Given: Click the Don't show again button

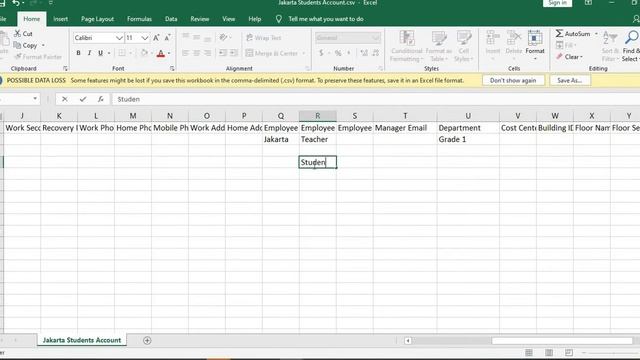Looking at the screenshot, I should (513, 80).
